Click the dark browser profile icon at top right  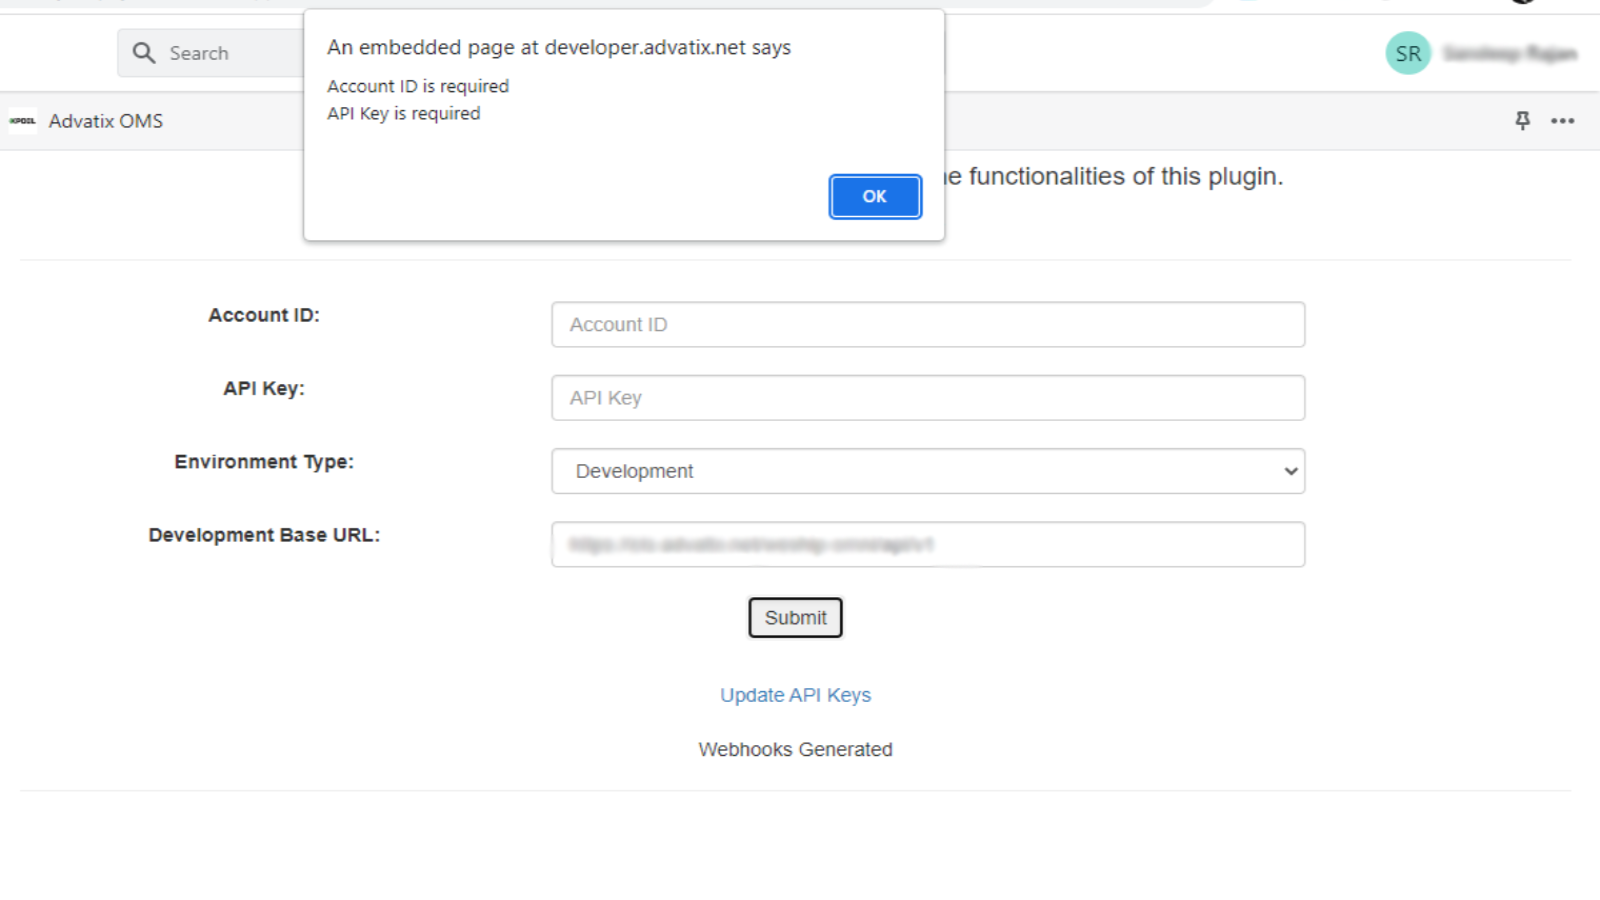(1524, 2)
